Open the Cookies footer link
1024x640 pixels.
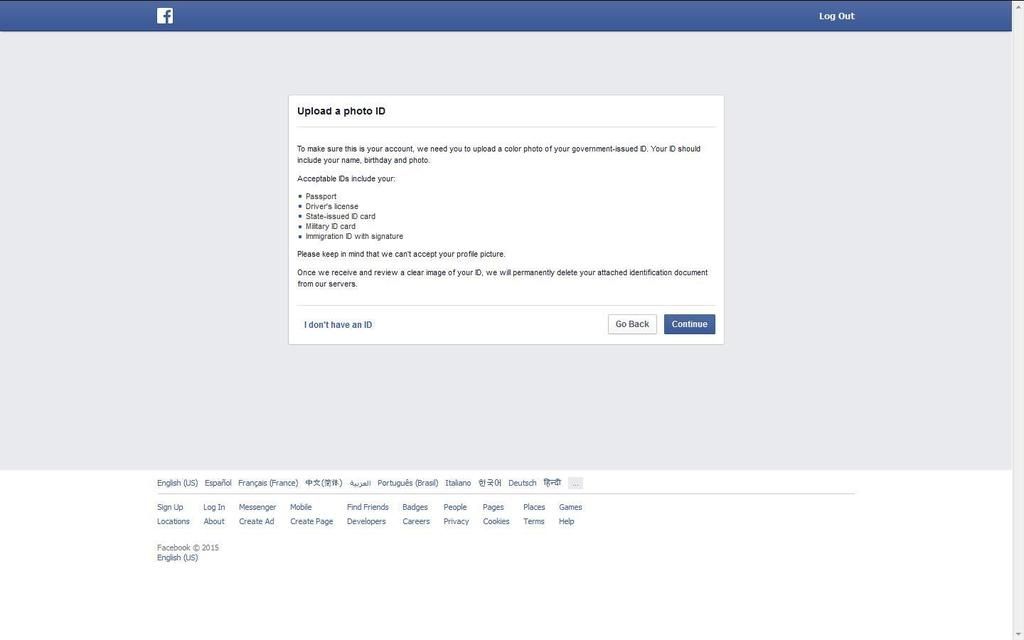tap(496, 522)
